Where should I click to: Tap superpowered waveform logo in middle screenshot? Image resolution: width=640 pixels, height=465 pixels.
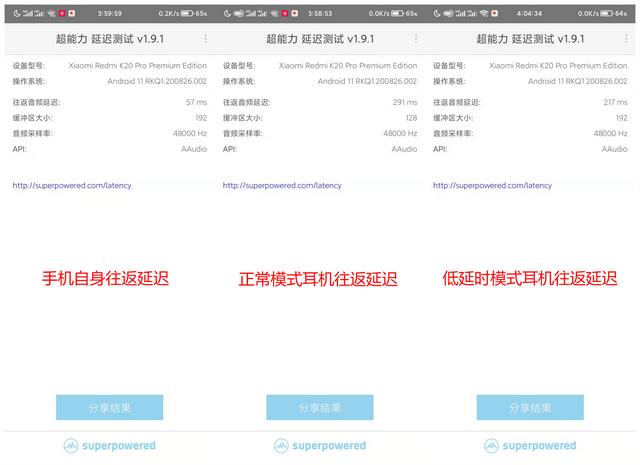point(281,445)
